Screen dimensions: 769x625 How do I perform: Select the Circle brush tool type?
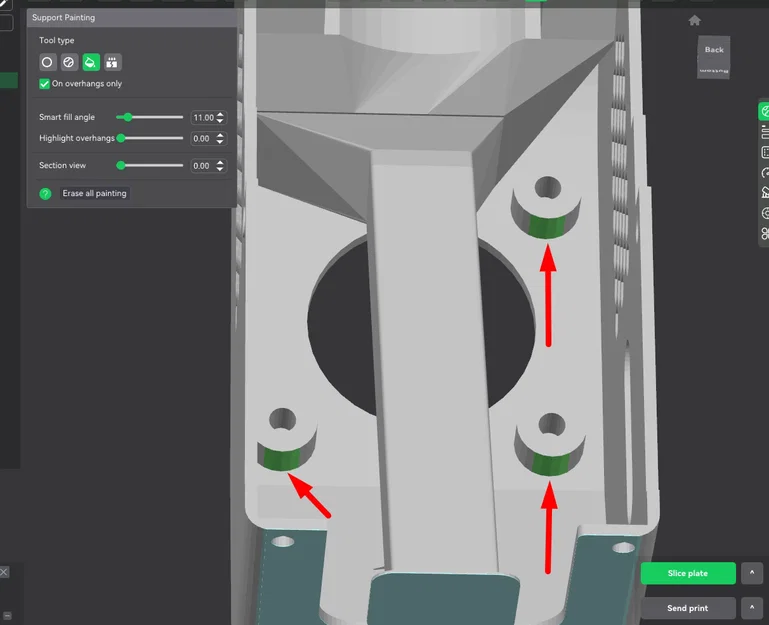click(47, 62)
